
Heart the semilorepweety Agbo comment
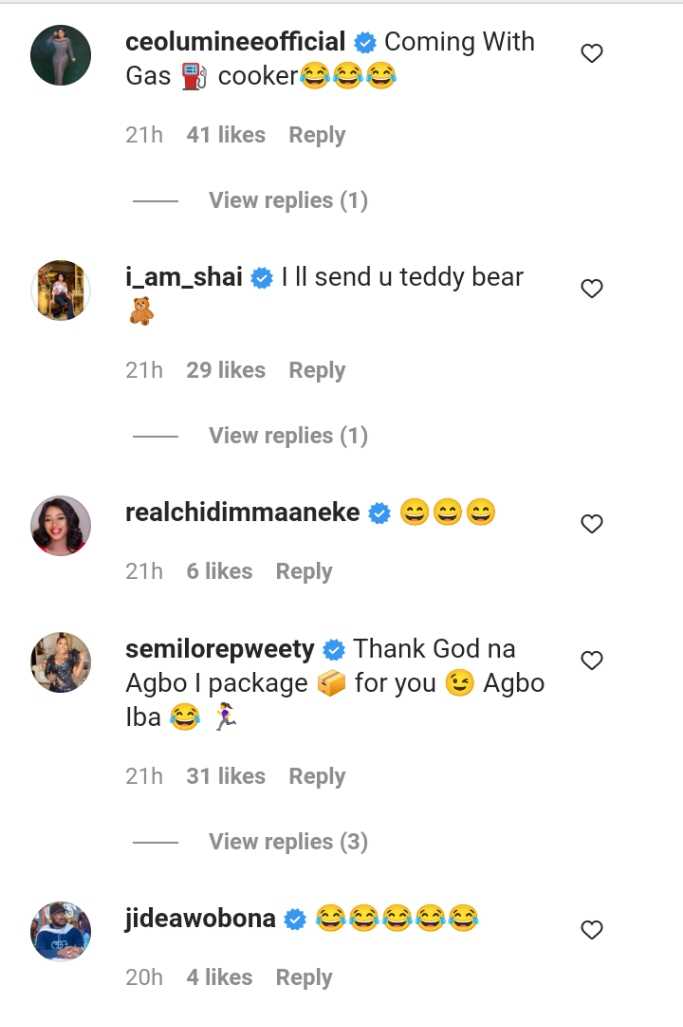point(592,660)
